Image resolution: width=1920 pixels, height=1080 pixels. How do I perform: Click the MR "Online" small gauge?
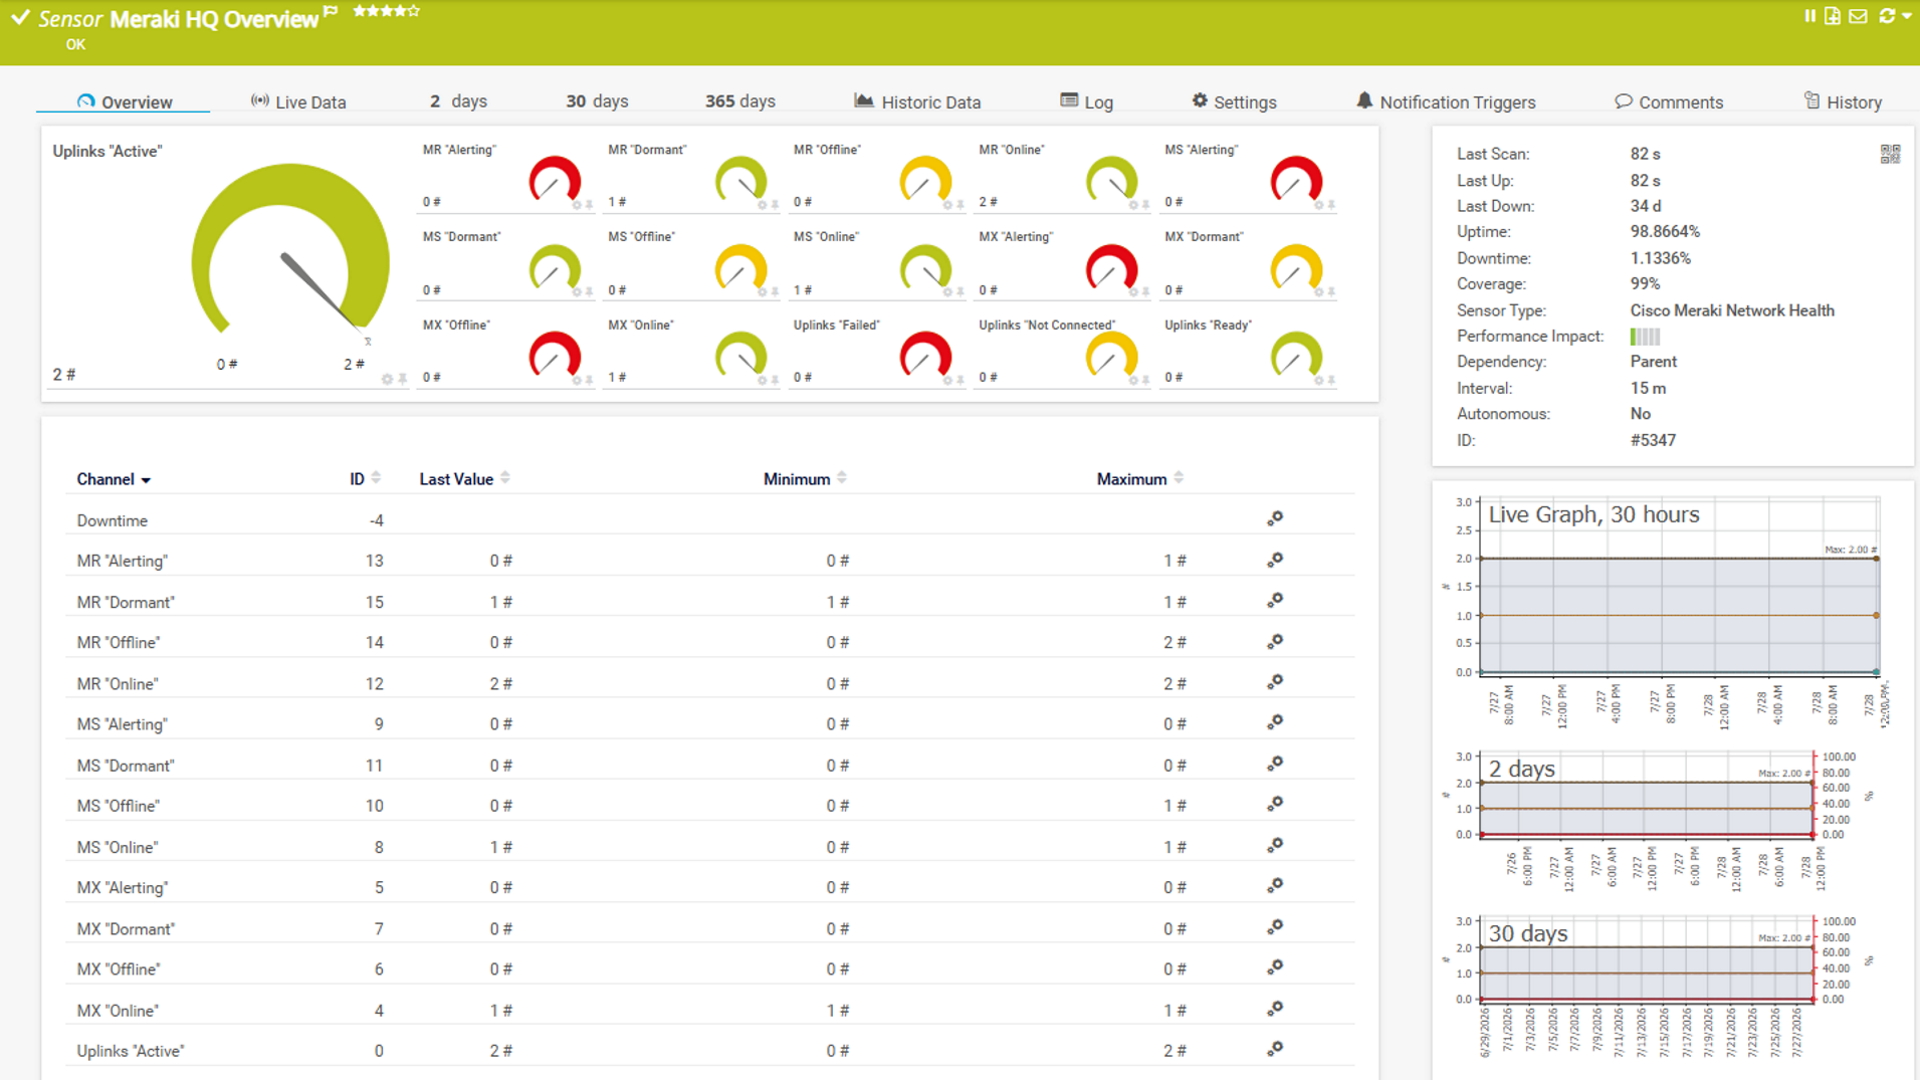(1111, 180)
